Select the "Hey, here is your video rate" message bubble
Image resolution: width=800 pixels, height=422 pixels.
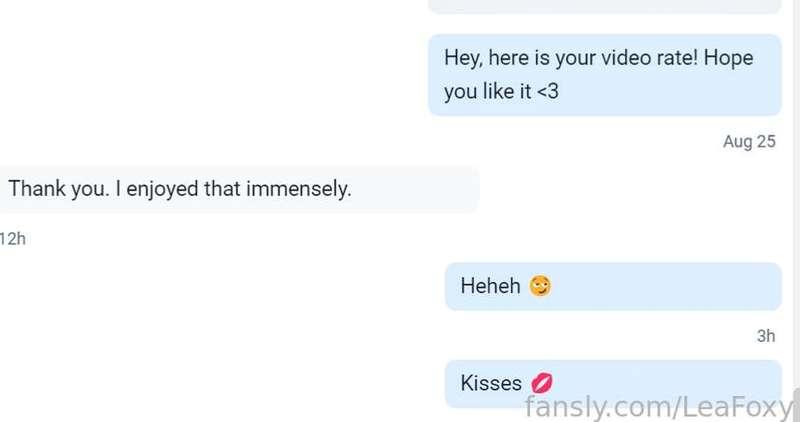(x=605, y=75)
